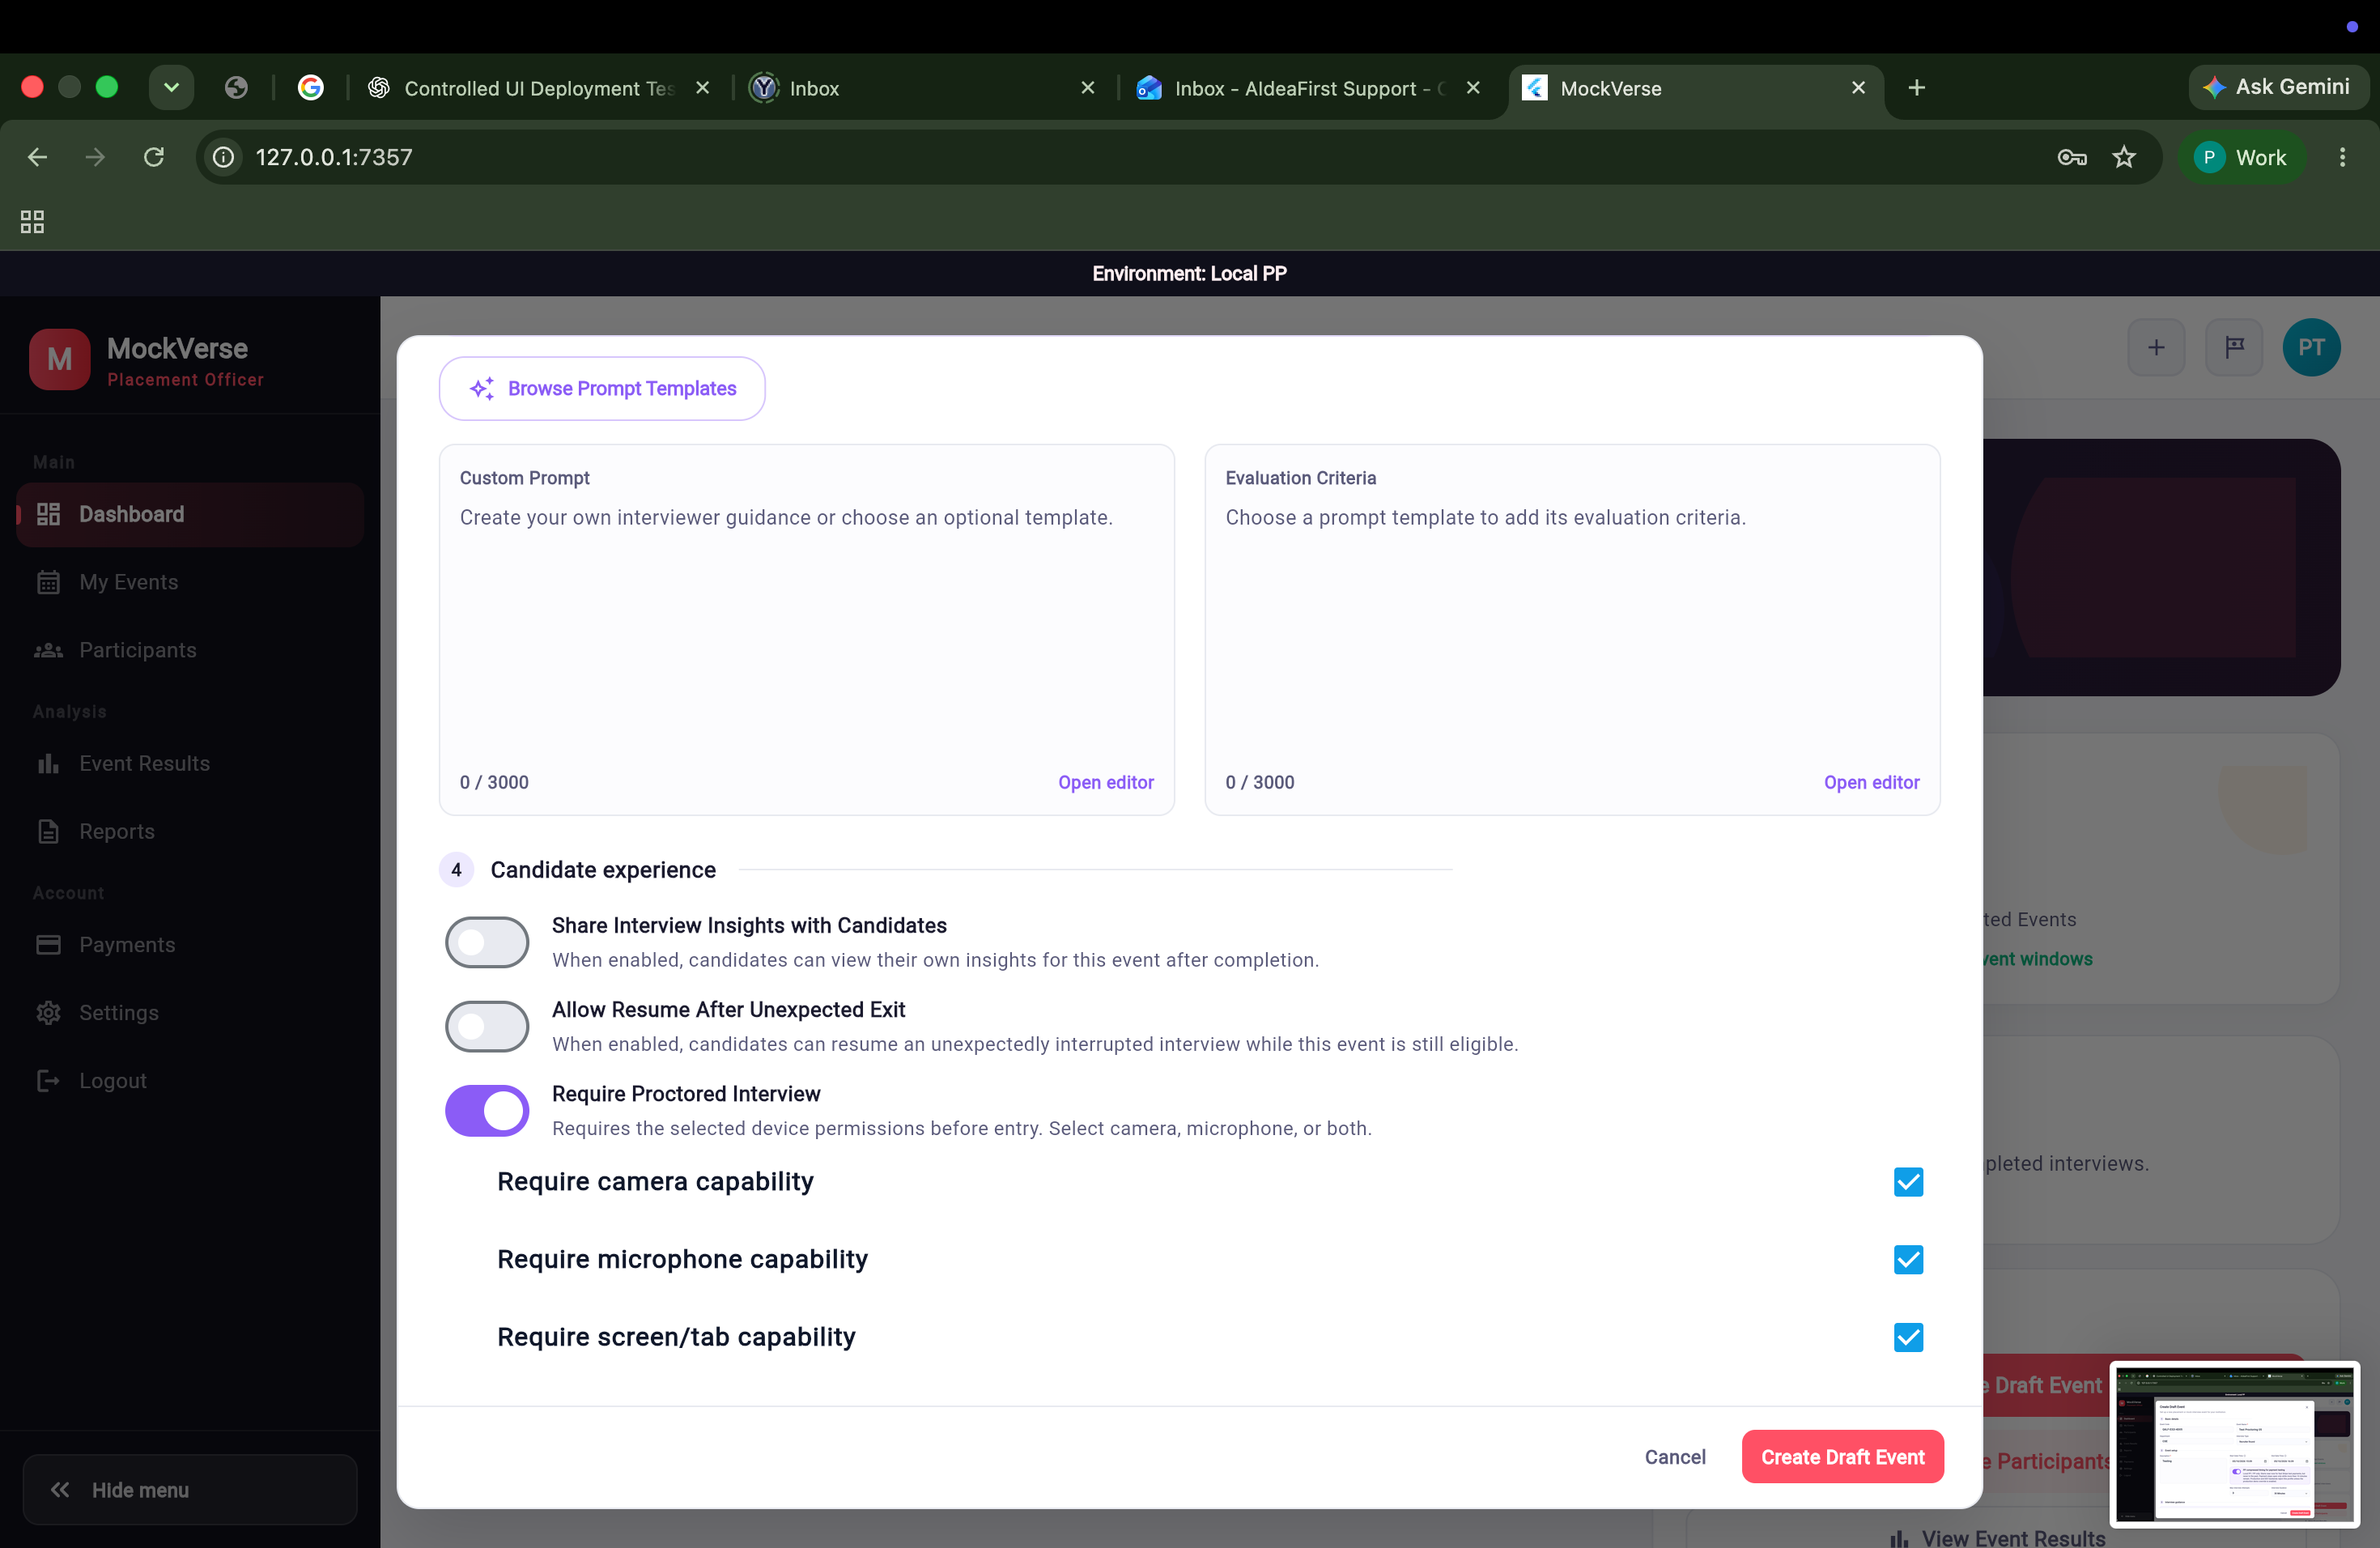Open the apps grid in bookmarks bar
Image resolution: width=2380 pixels, height=1548 pixels.
click(x=32, y=221)
